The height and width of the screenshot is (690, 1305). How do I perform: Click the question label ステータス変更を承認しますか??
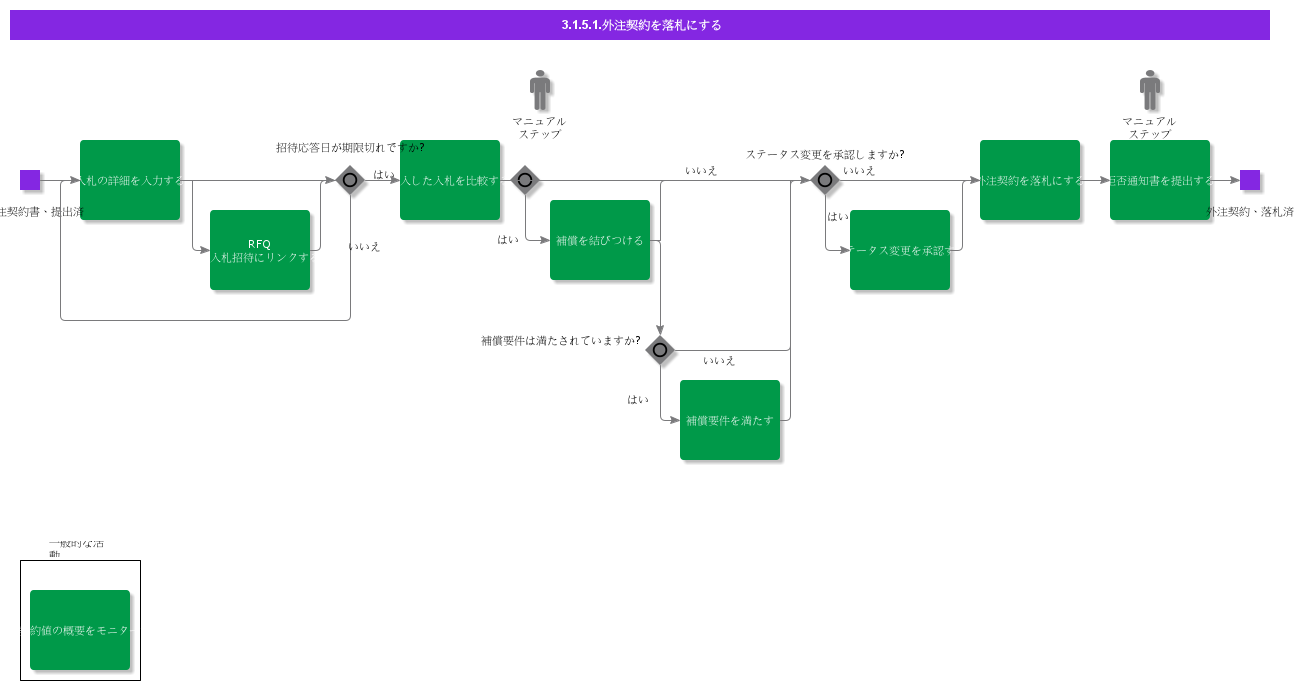pyautogui.click(x=825, y=154)
